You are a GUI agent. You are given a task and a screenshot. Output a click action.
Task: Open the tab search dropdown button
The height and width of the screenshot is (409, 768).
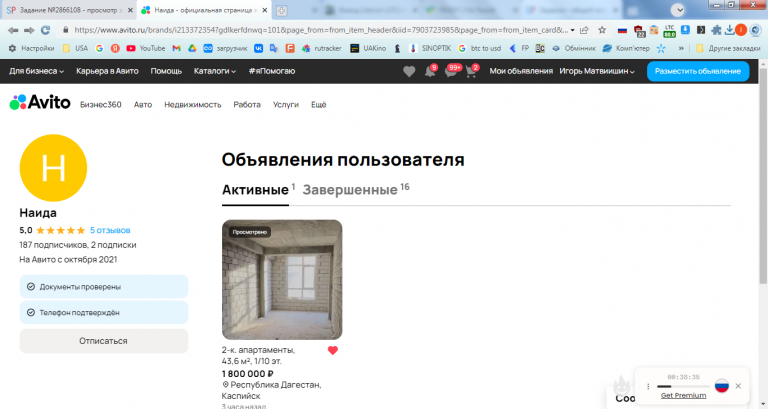pos(678,10)
